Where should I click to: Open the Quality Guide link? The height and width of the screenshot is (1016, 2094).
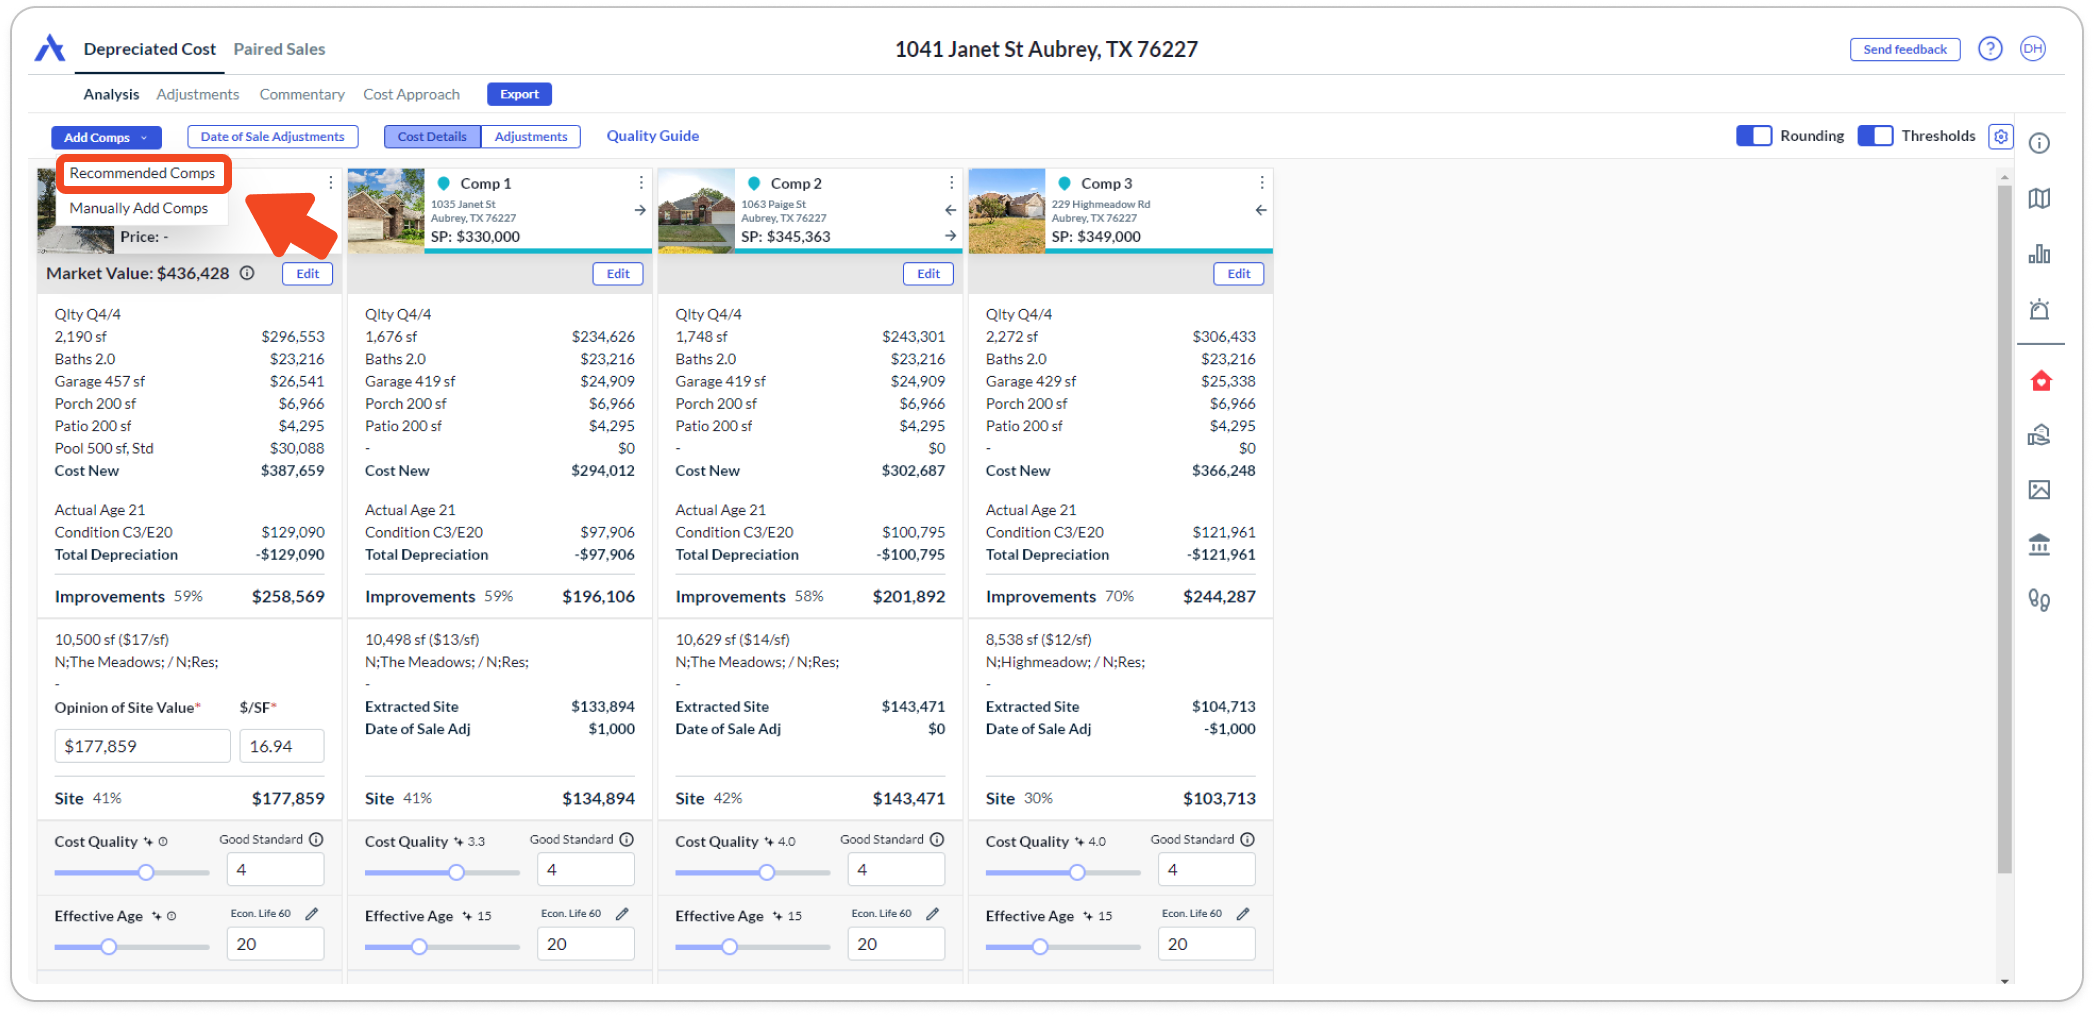[x=652, y=136]
